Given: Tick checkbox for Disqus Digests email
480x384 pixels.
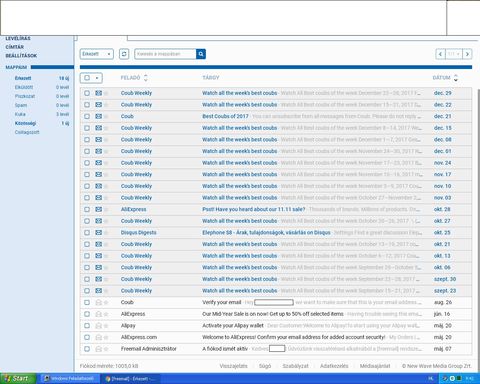Looking at the screenshot, I should pyautogui.click(x=87, y=233).
